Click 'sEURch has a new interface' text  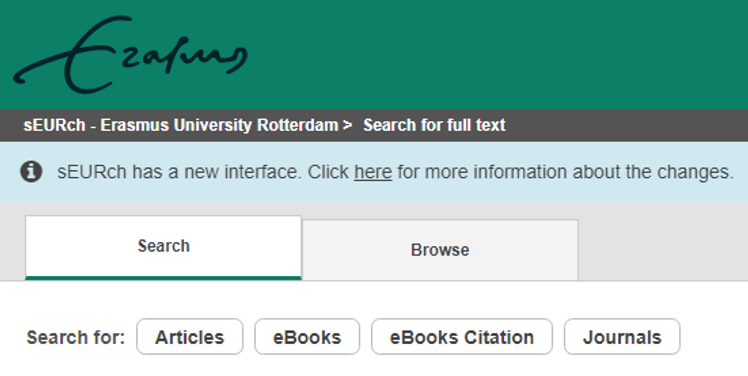pos(179,172)
